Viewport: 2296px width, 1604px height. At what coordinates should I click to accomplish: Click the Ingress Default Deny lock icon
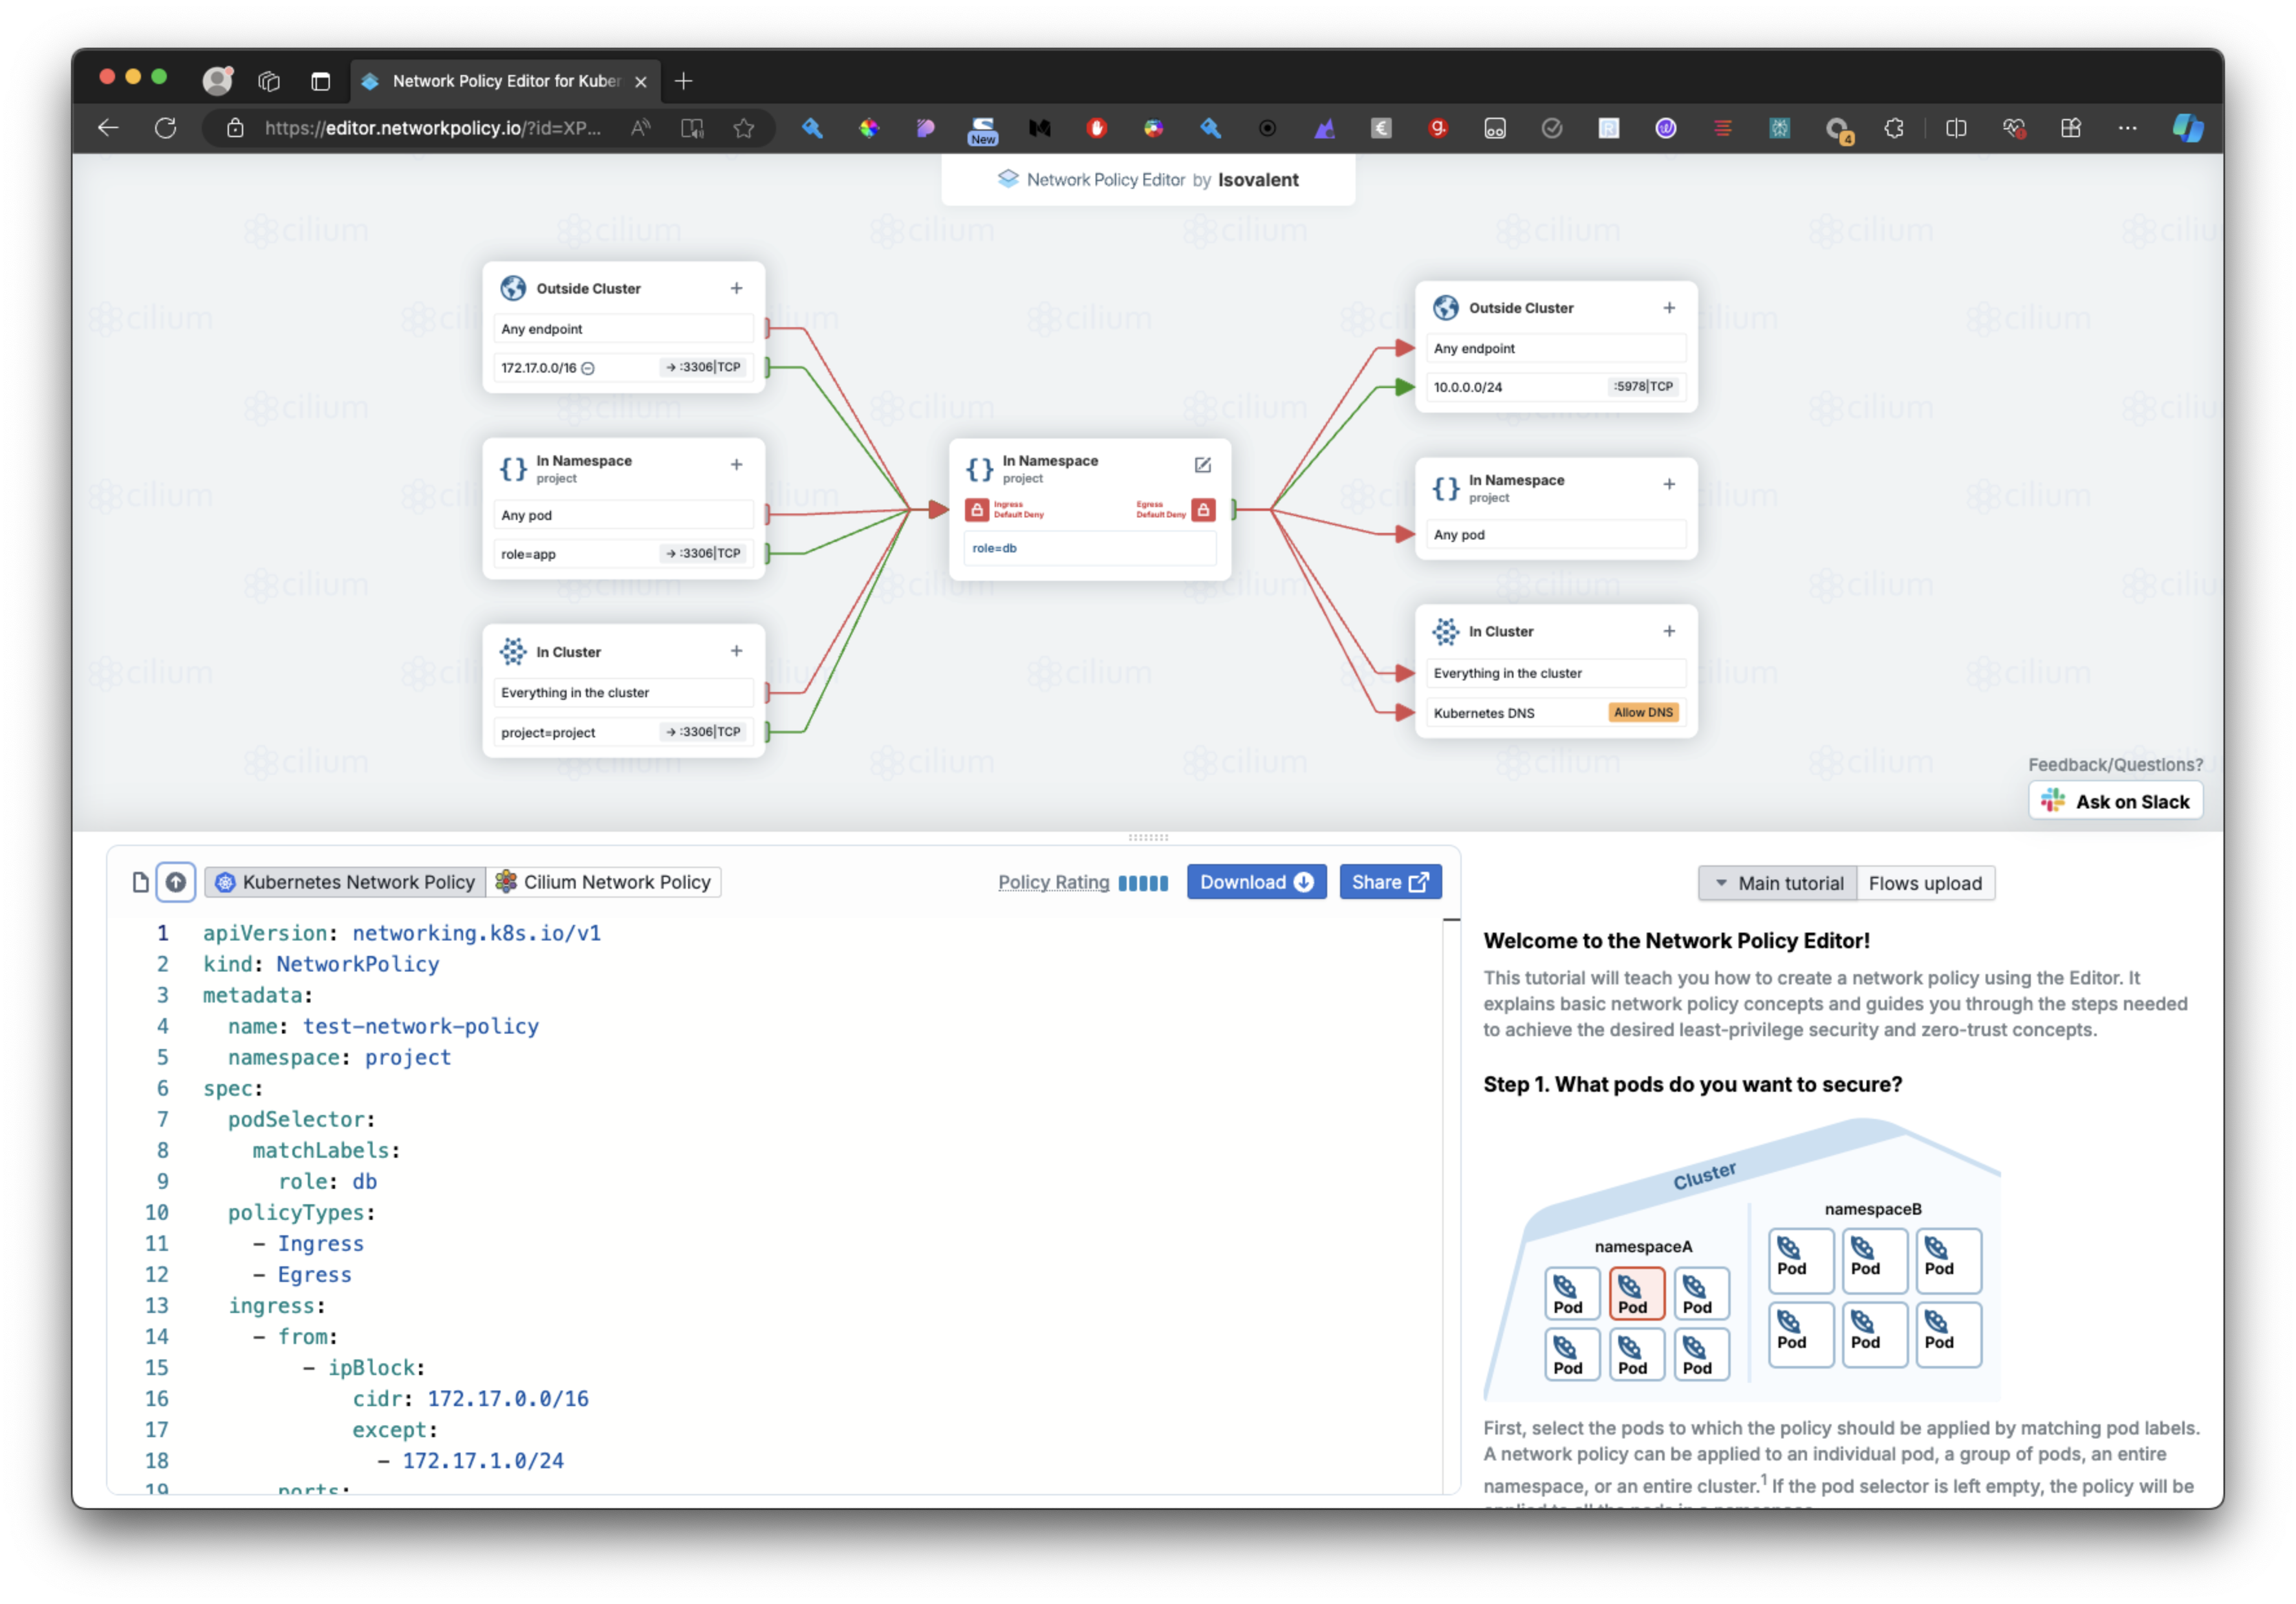[977, 510]
